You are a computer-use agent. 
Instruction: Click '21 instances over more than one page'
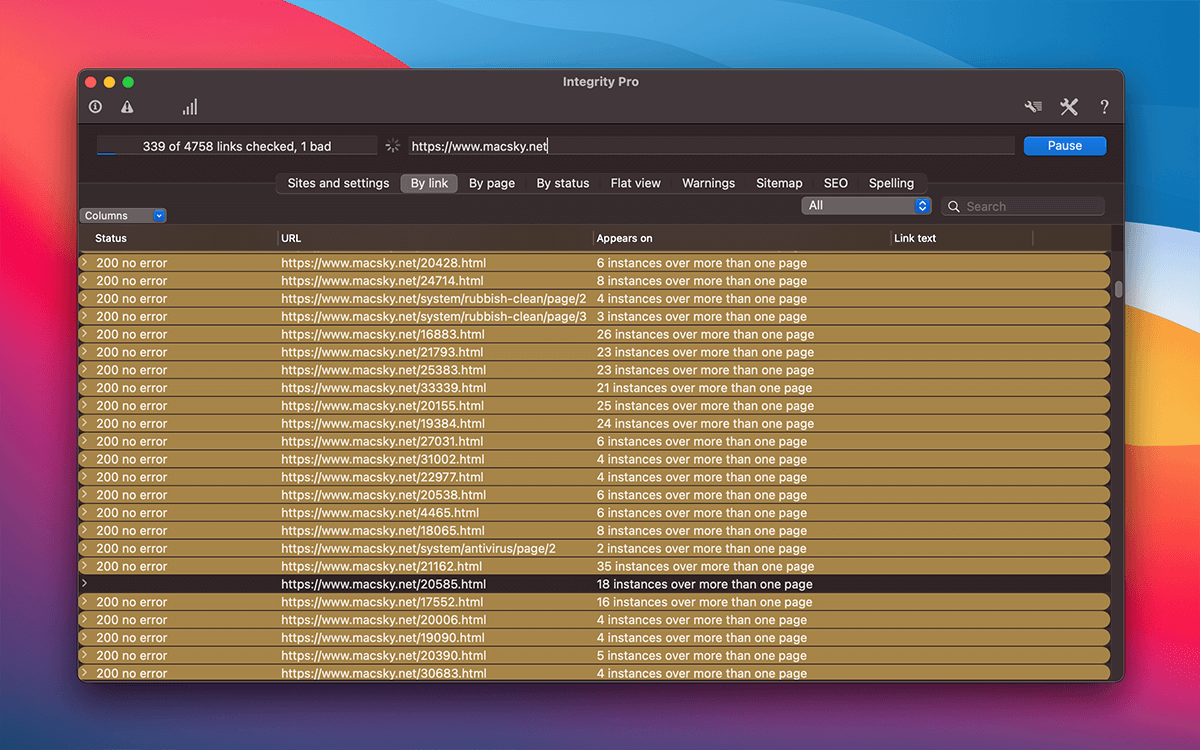[704, 388]
